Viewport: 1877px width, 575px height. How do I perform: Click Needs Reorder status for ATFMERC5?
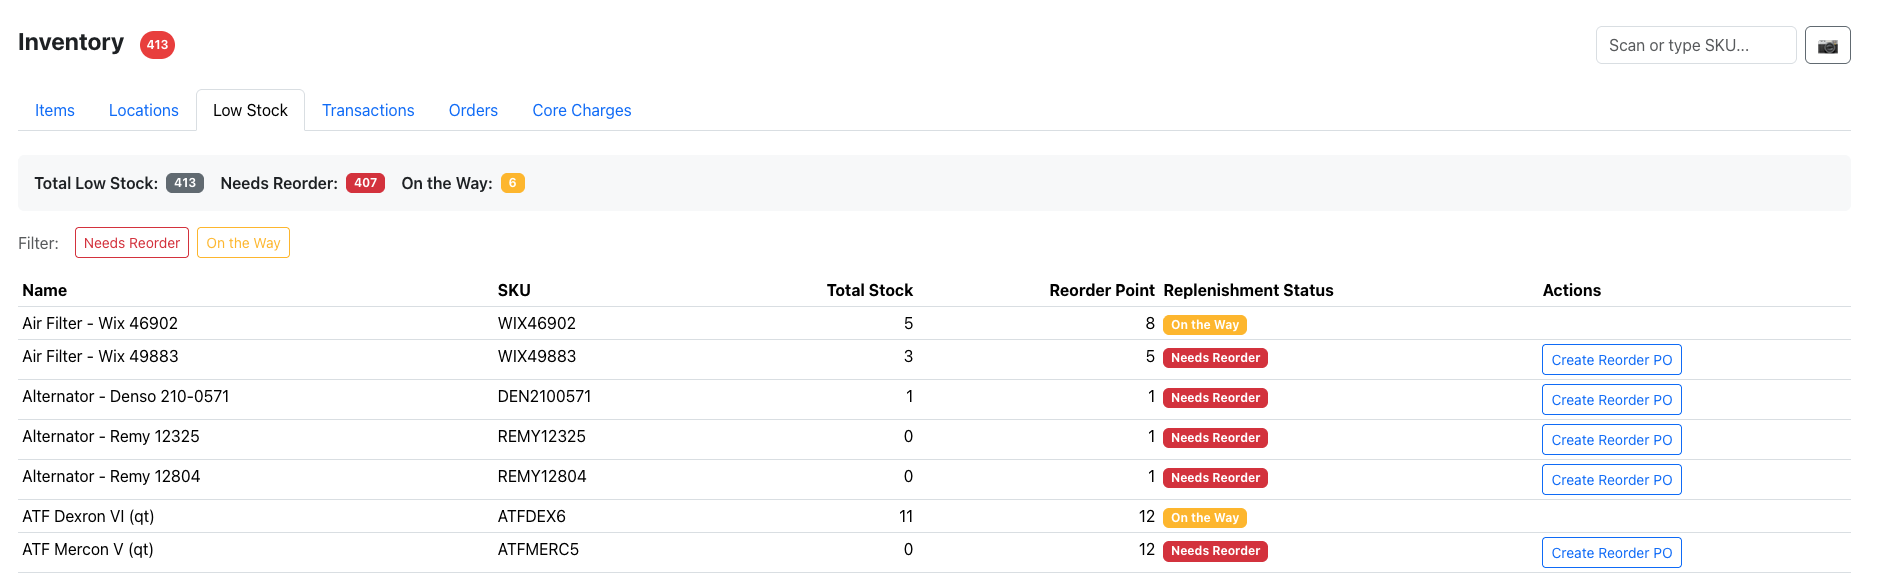tap(1215, 551)
